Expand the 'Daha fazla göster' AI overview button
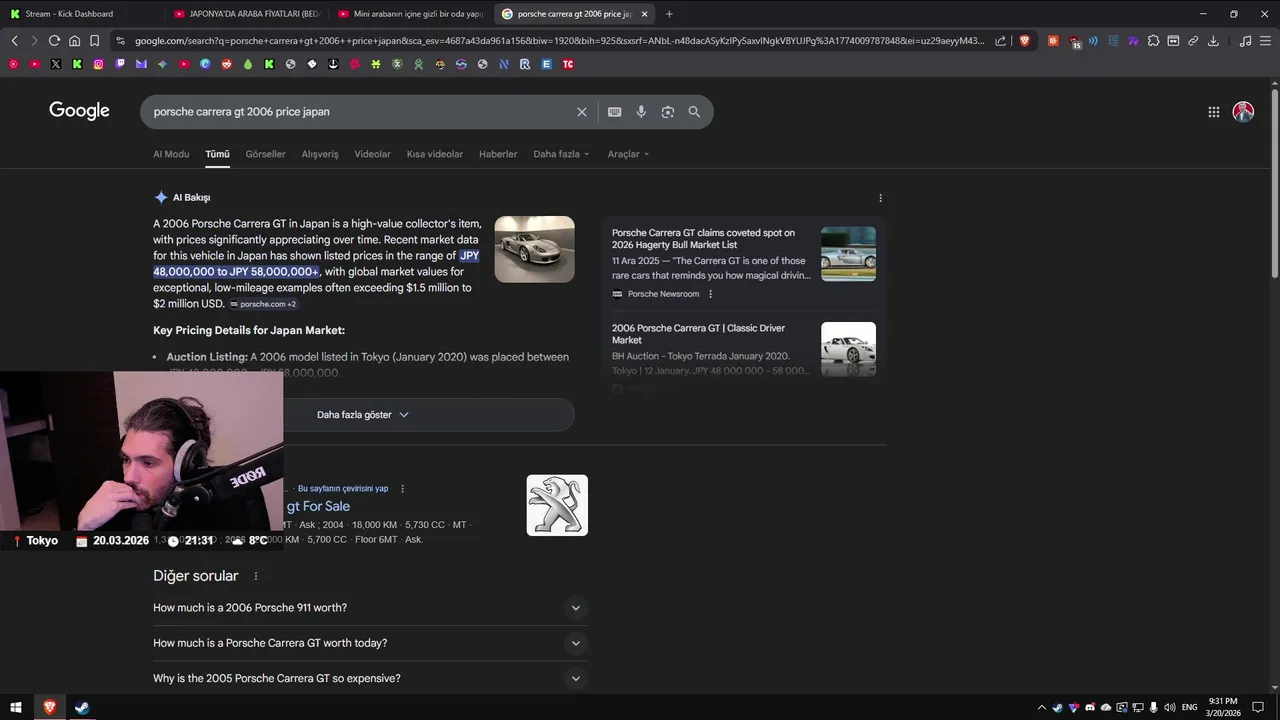The width and height of the screenshot is (1280, 720). [x=362, y=415]
